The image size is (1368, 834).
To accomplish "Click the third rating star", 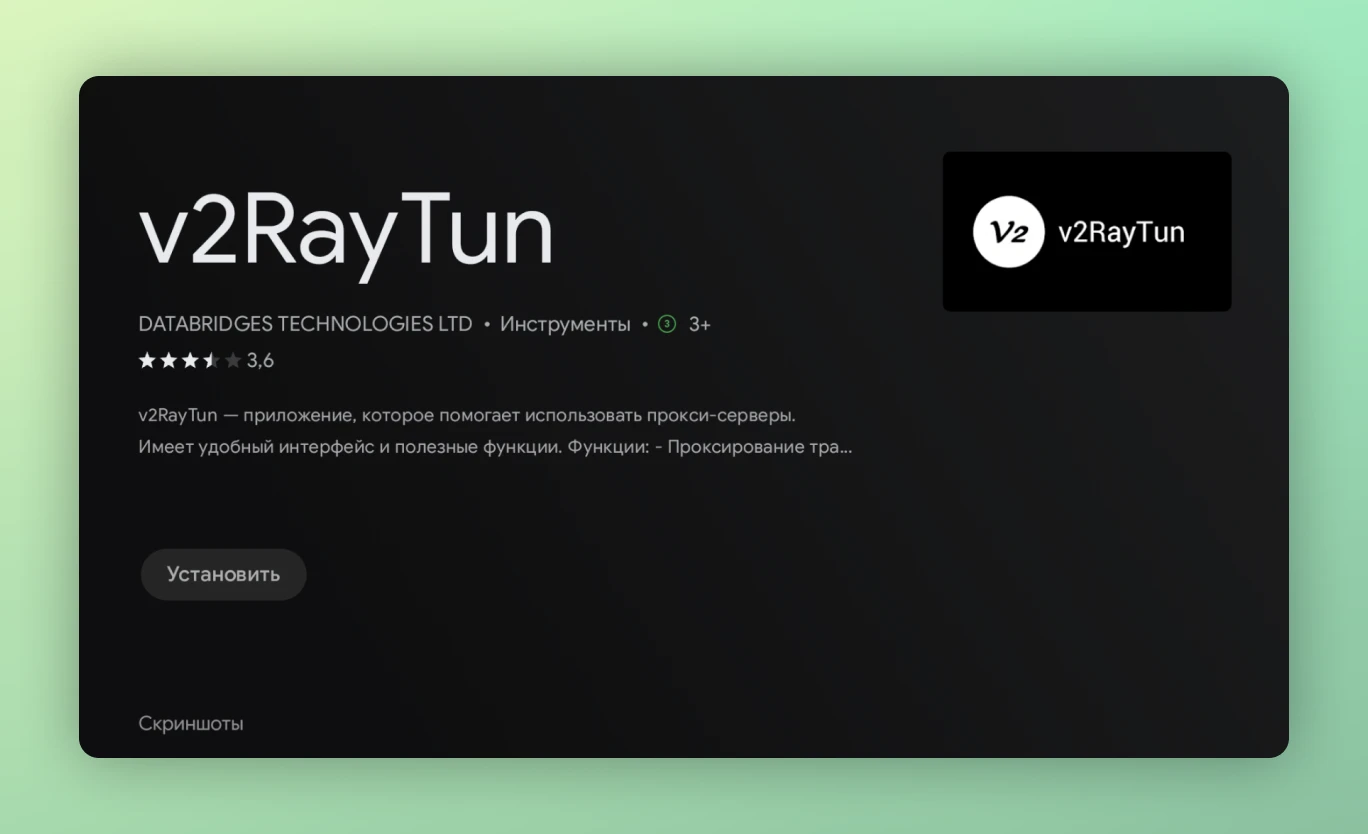I will click(190, 361).
